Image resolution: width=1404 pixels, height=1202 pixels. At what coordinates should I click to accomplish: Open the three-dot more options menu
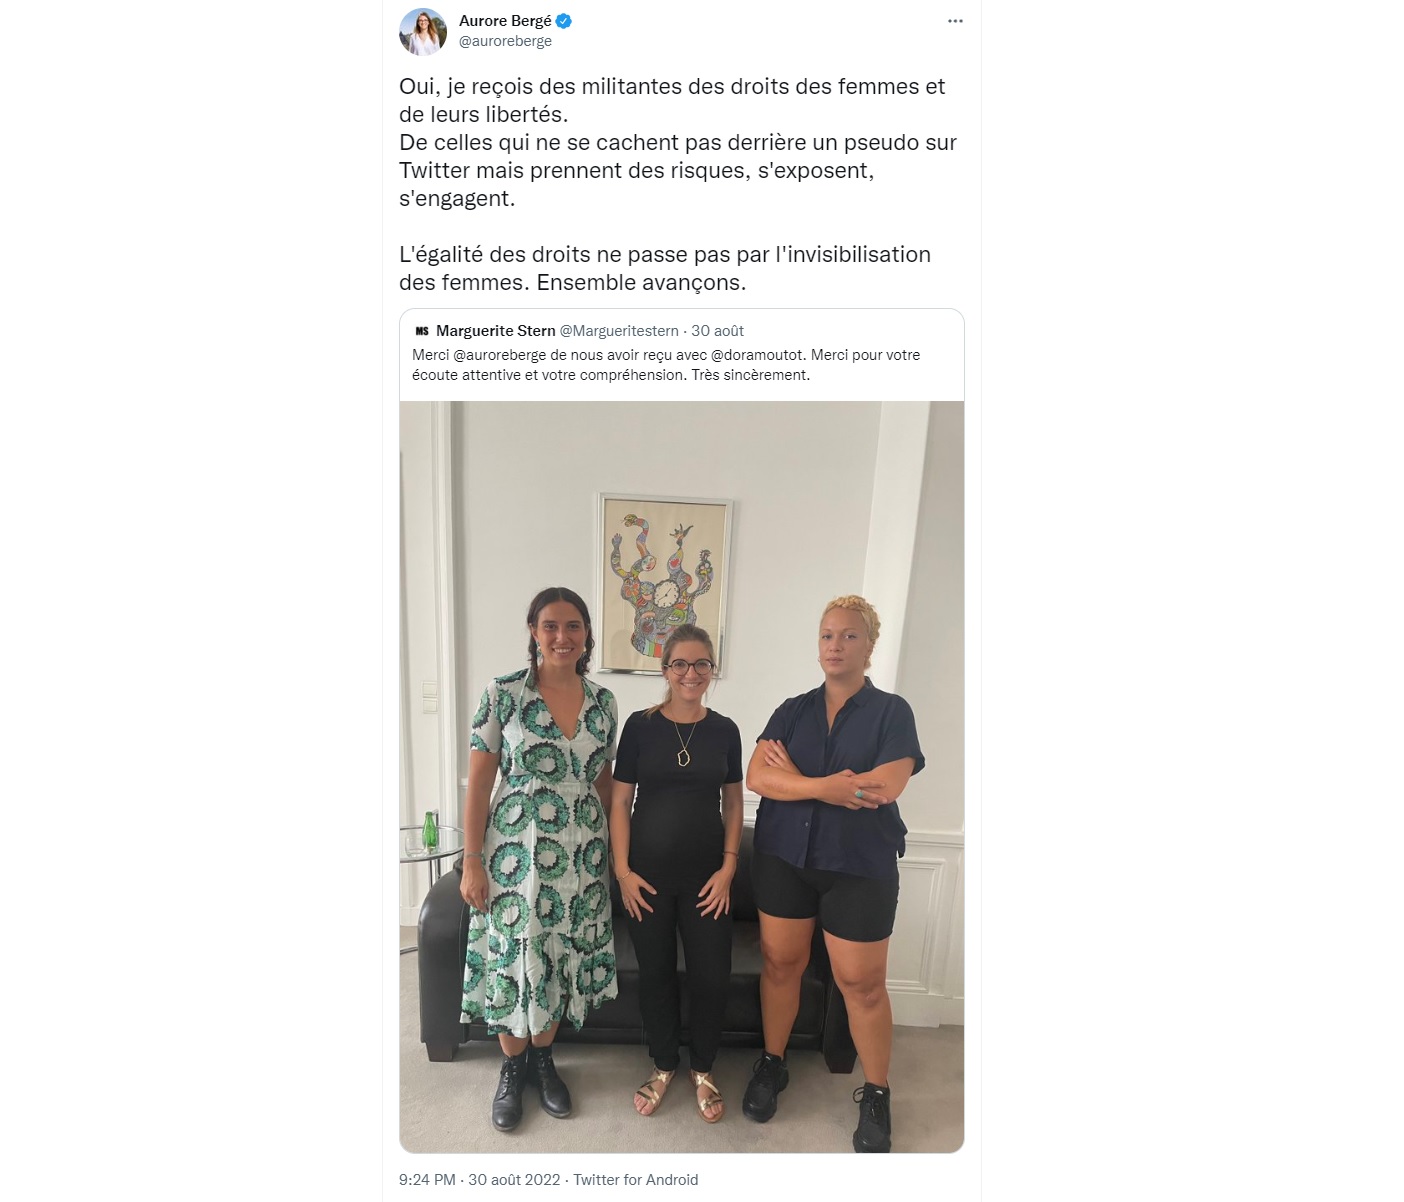point(955,21)
